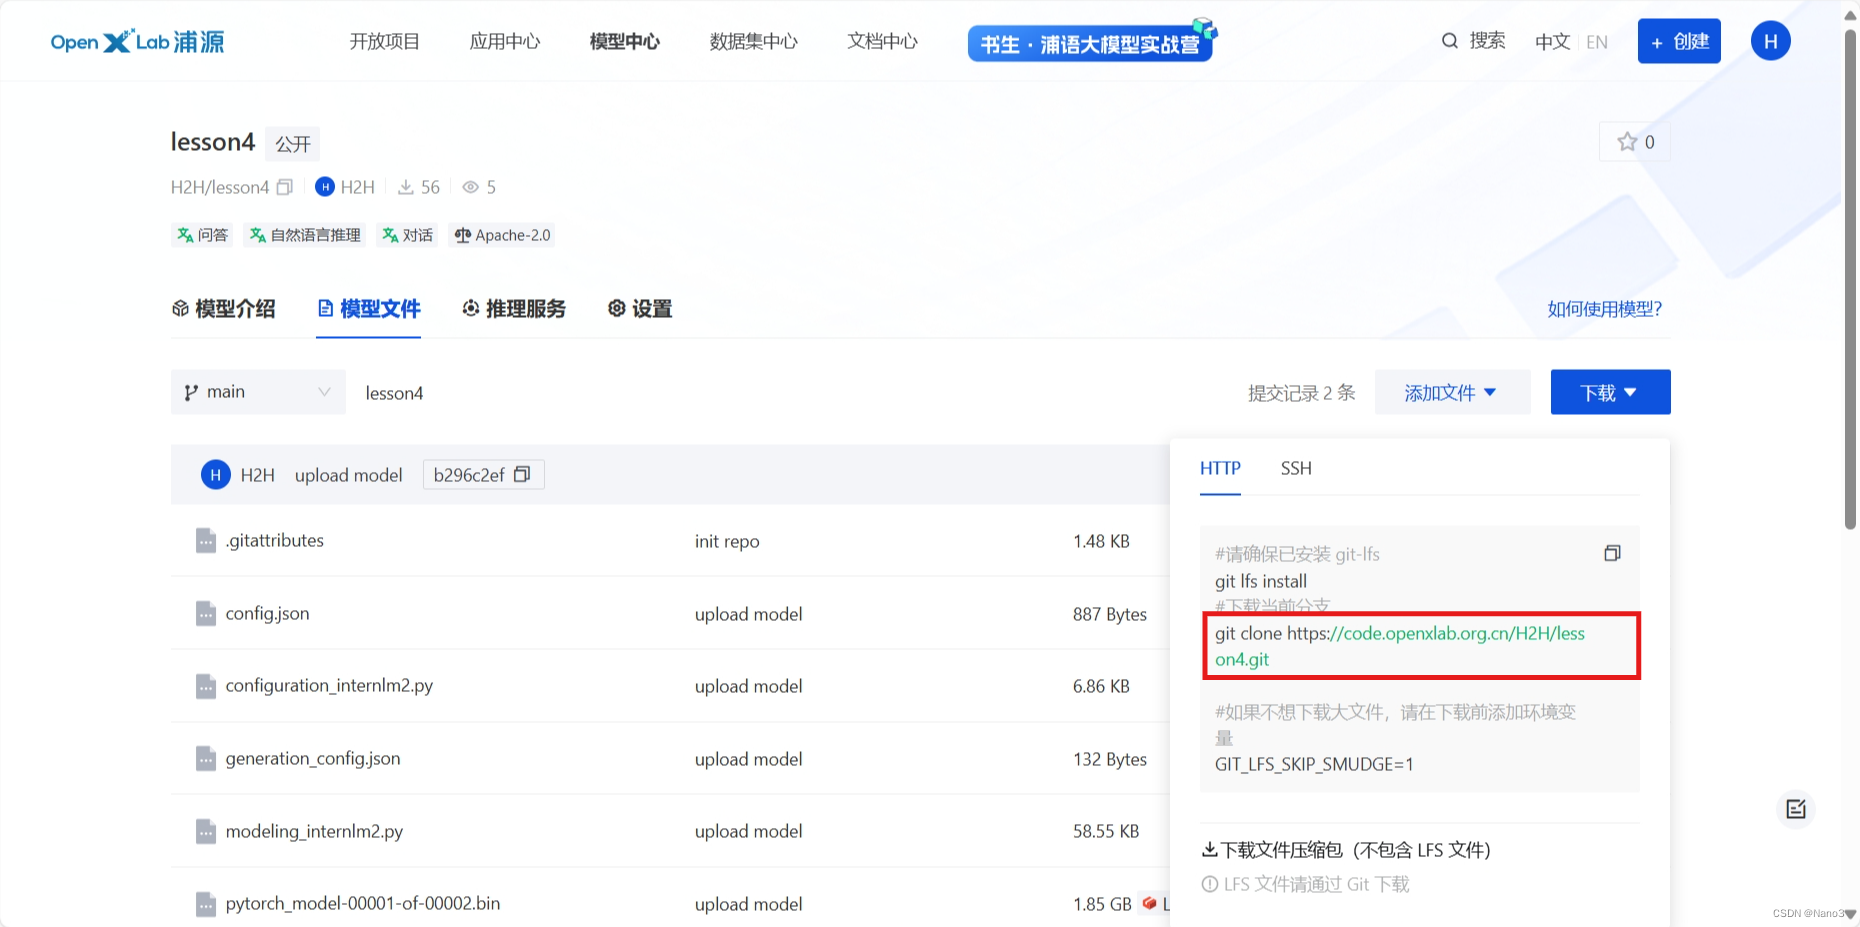The image size is (1860, 927).
Task: Switch to 推理服务 tab
Action: [514, 309]
